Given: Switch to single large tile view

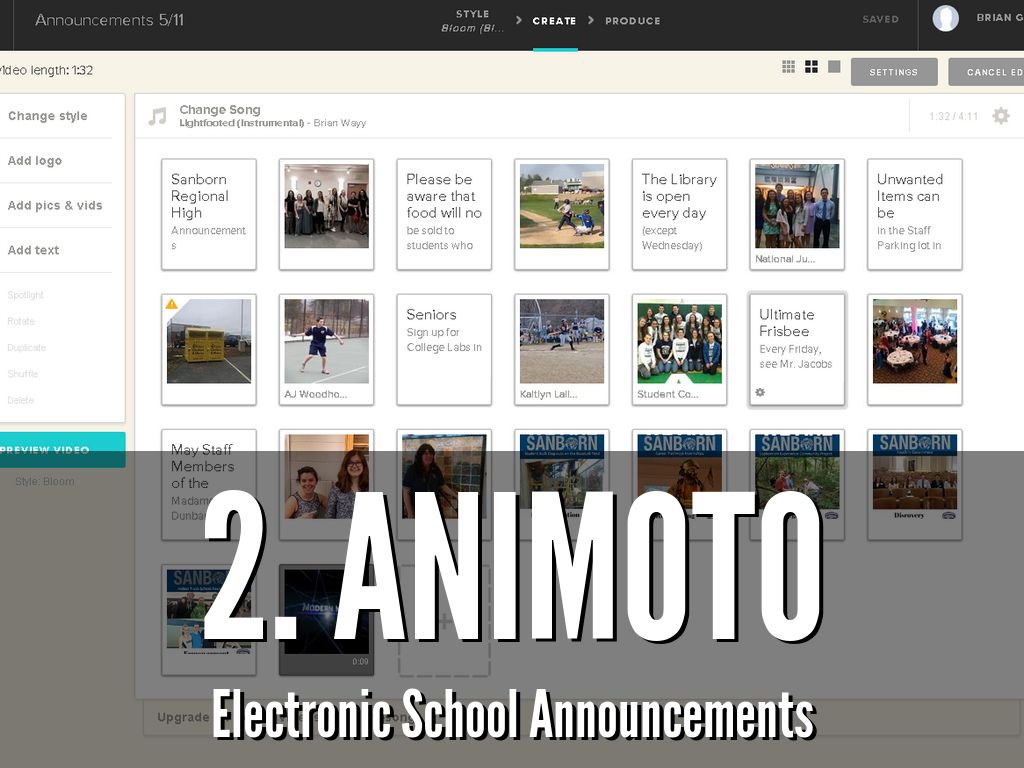Looking at the screenshot, I should [x=834, y=67].
